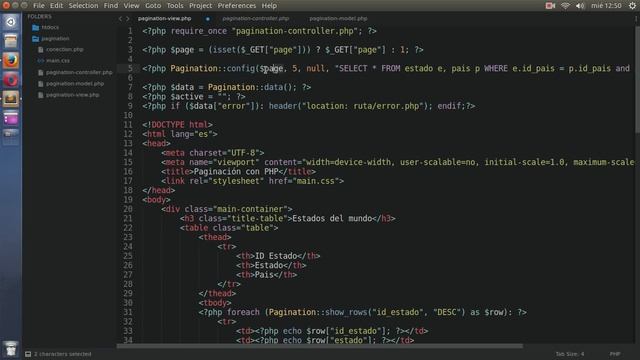Toggle the side bar icon in status bar
Screen dimensions: 640x360
coord(28,354)
